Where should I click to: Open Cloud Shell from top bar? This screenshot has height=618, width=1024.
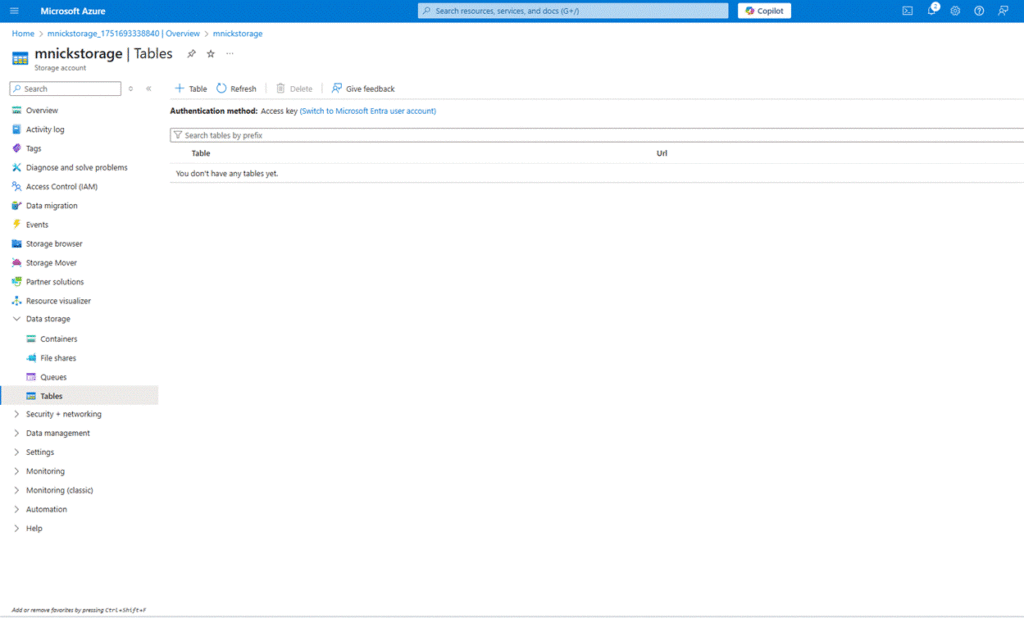tap(907, 11)
